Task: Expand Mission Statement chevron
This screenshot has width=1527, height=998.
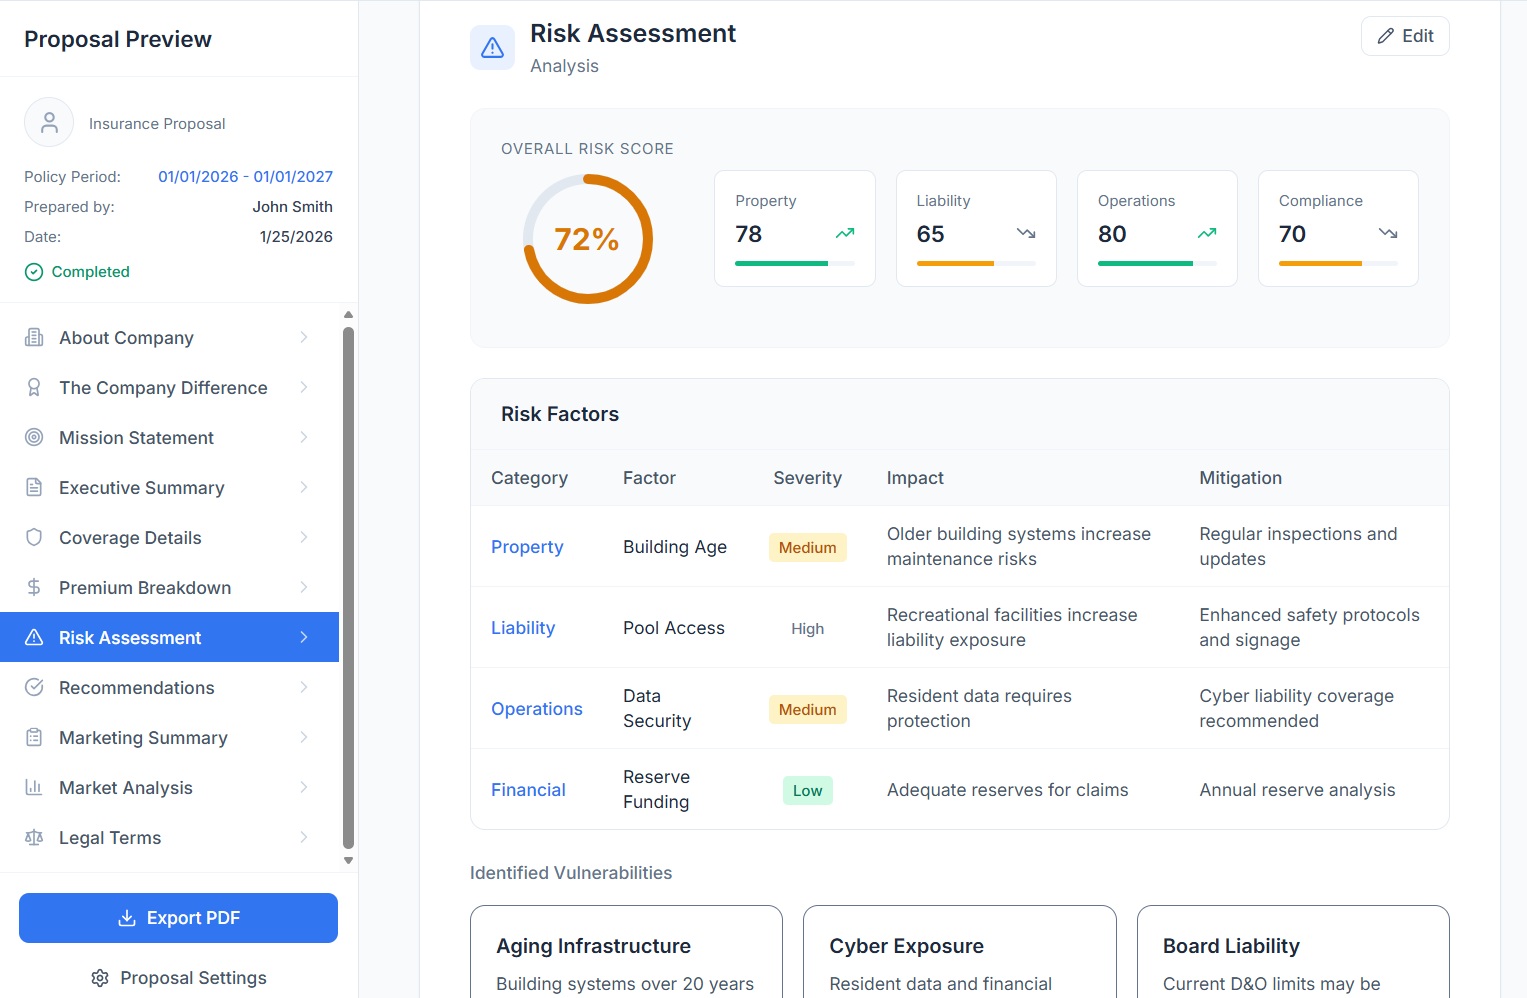Action: click(x=304, y=437)
